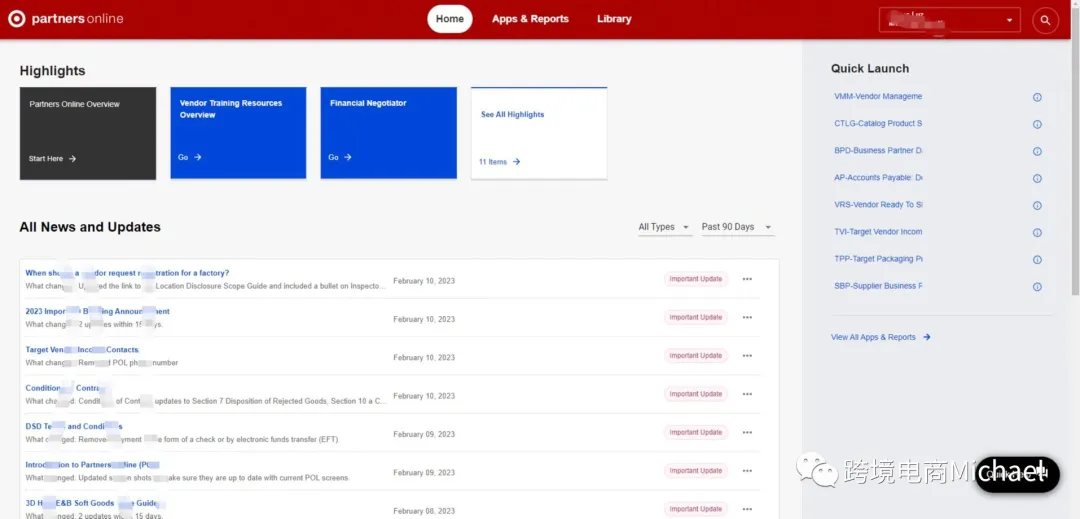Image resolution: width=1080 pixels, height=519 pixels.
Task: Click Go arrow on Vendor Training Resources
Action: pyautogui.click(x=197, y=157)
